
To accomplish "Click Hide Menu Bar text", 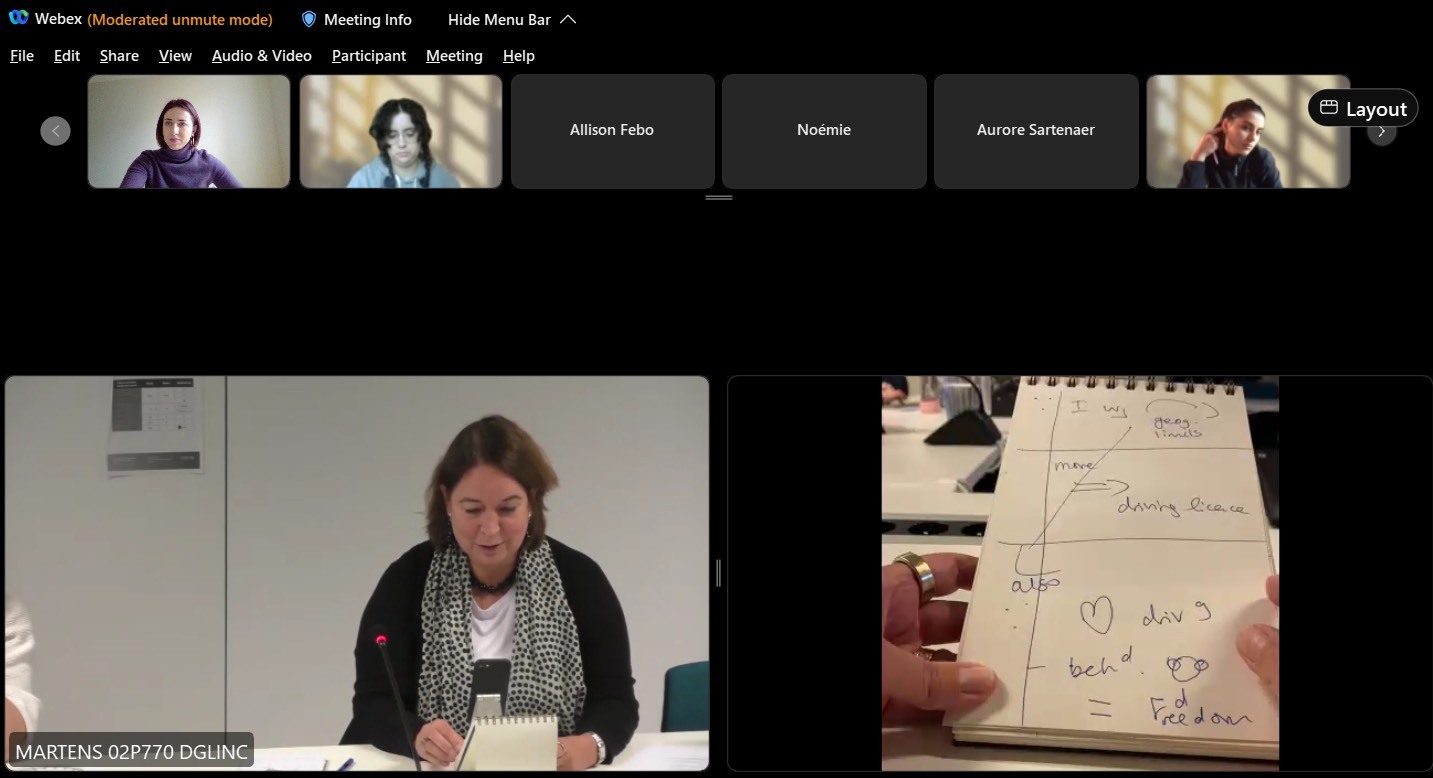I will pyautogui.click(x=499, y=19).
